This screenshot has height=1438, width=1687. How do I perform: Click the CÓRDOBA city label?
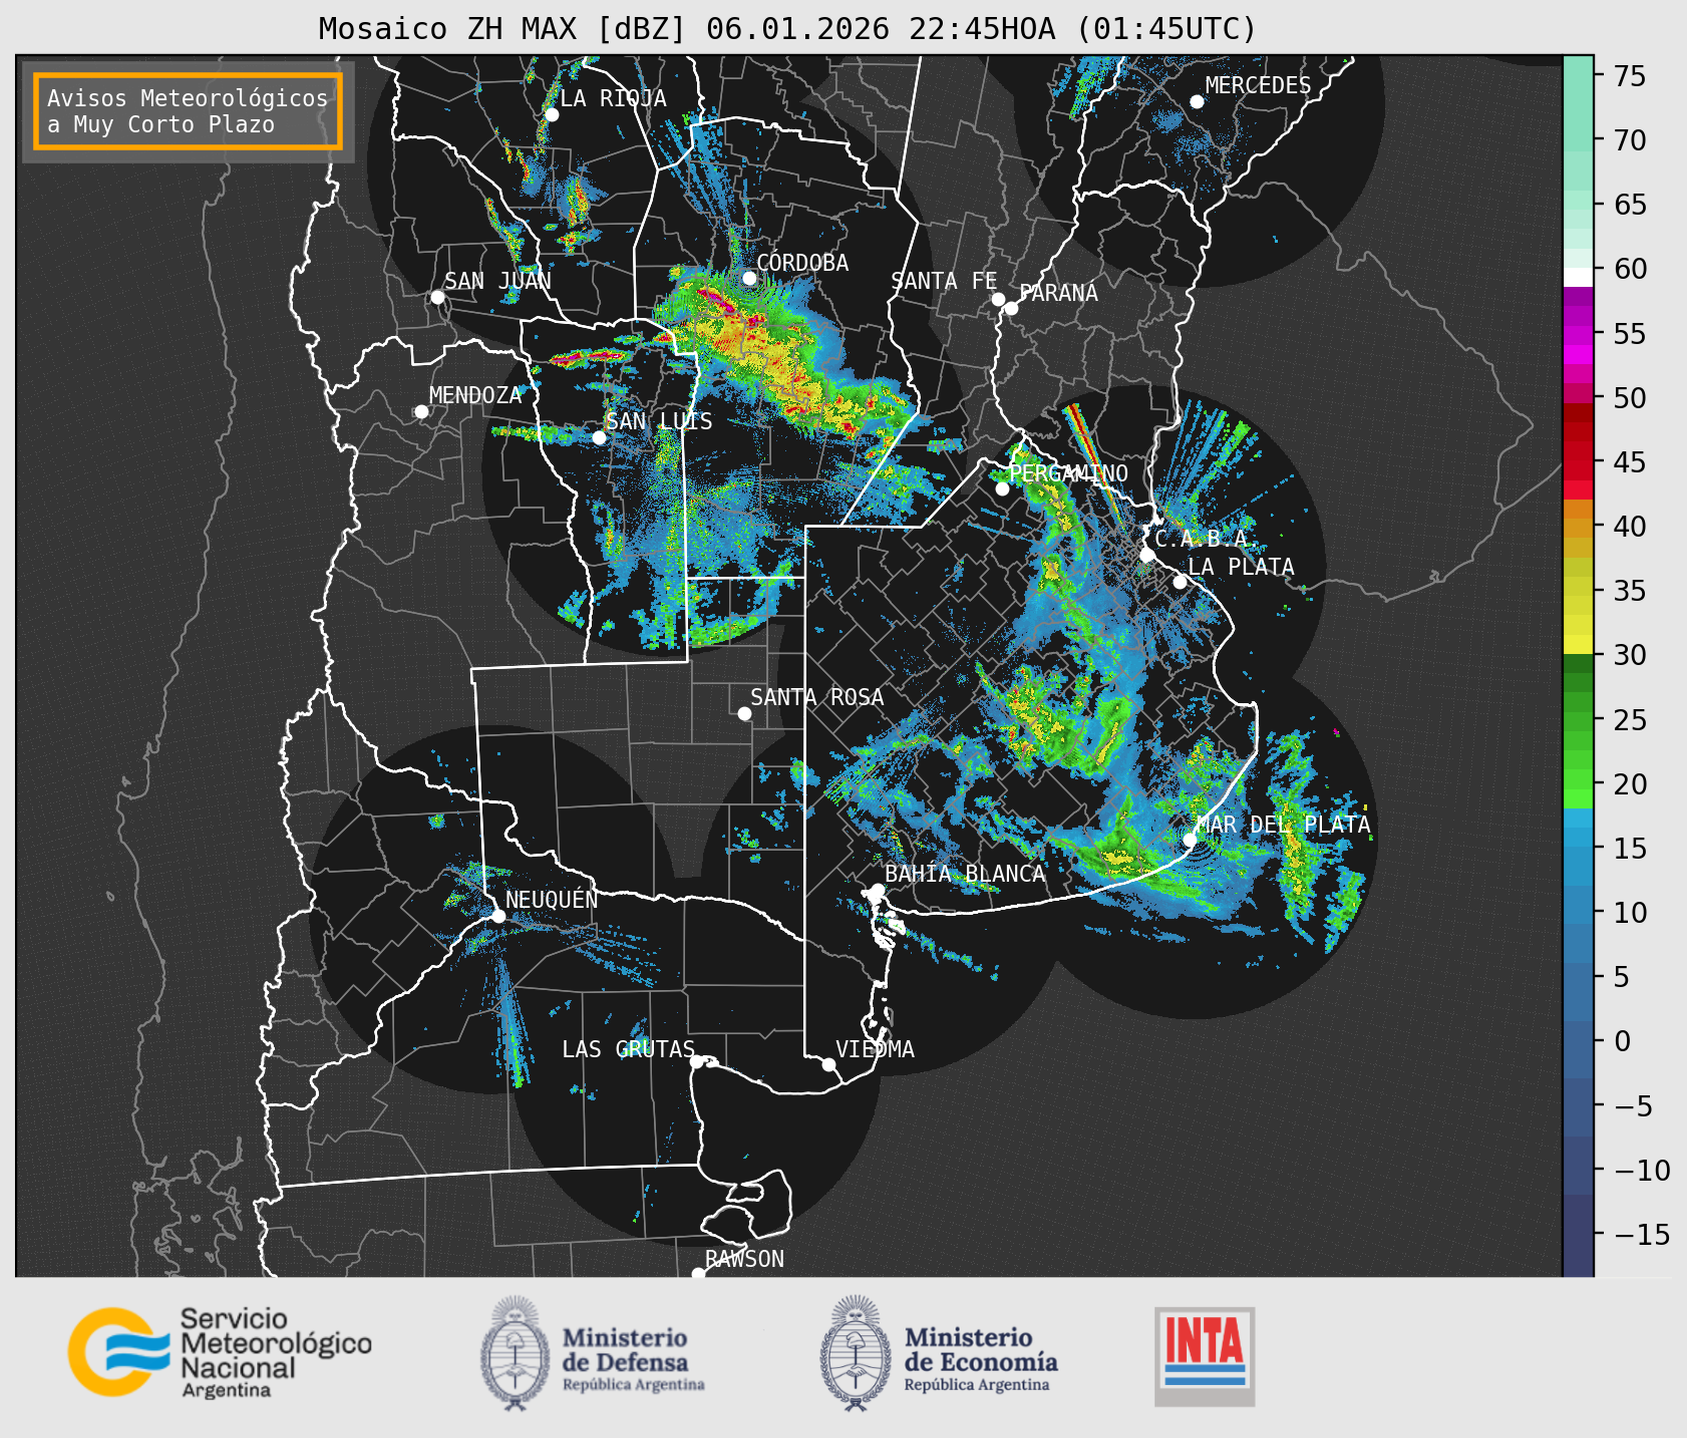coord(802,263)
